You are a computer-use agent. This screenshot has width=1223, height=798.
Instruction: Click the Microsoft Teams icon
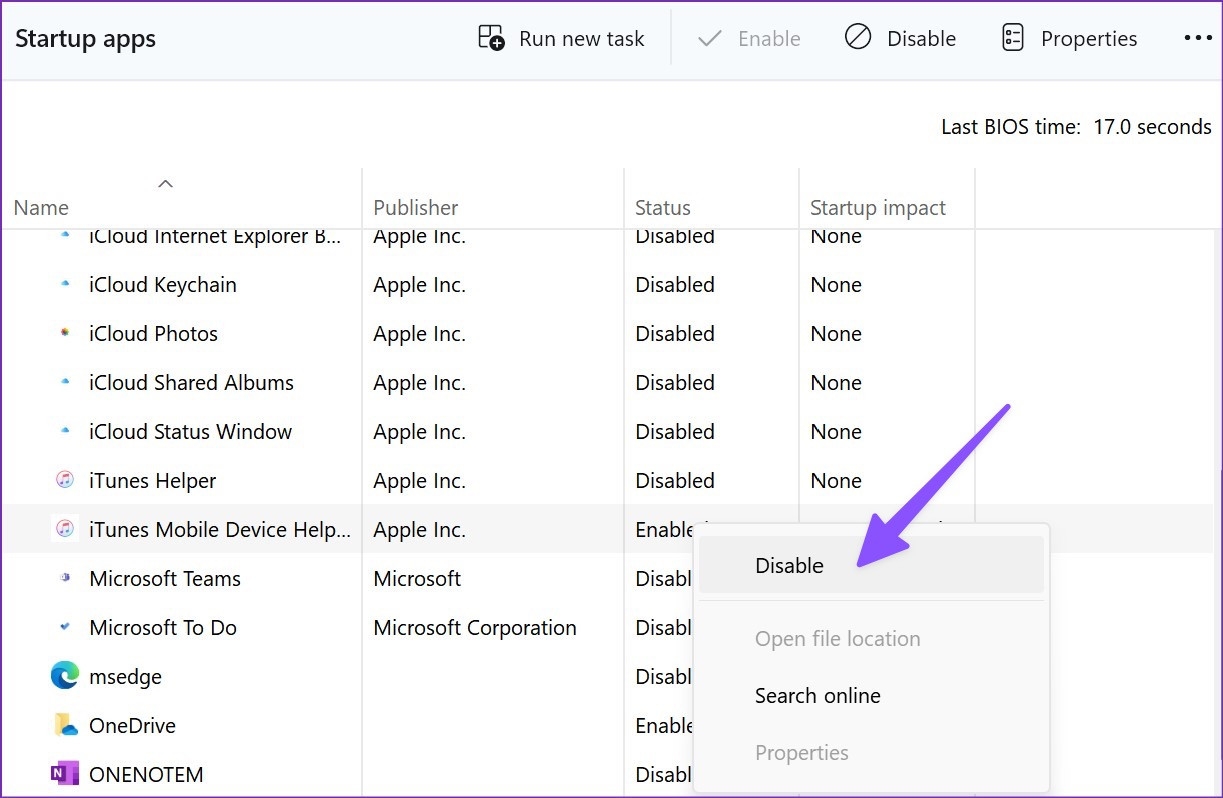coord(63,578)
